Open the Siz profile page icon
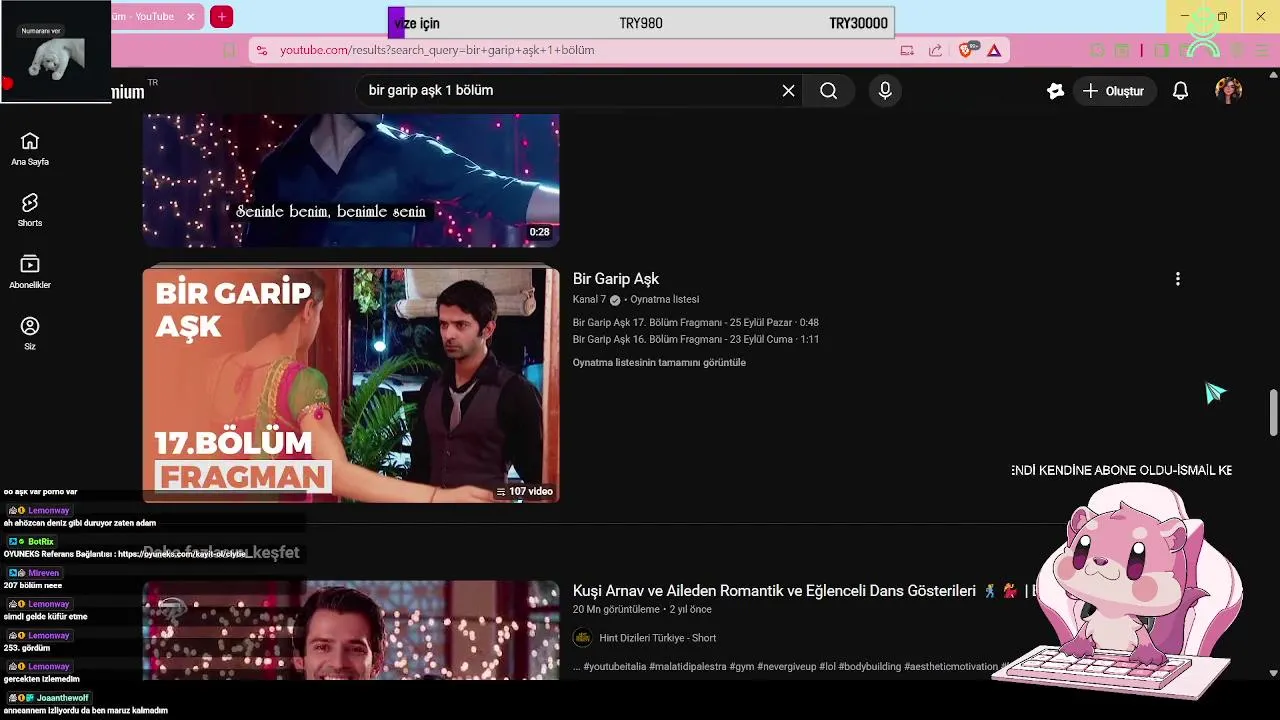1280x720 pixels. click(x=30, y=326)
